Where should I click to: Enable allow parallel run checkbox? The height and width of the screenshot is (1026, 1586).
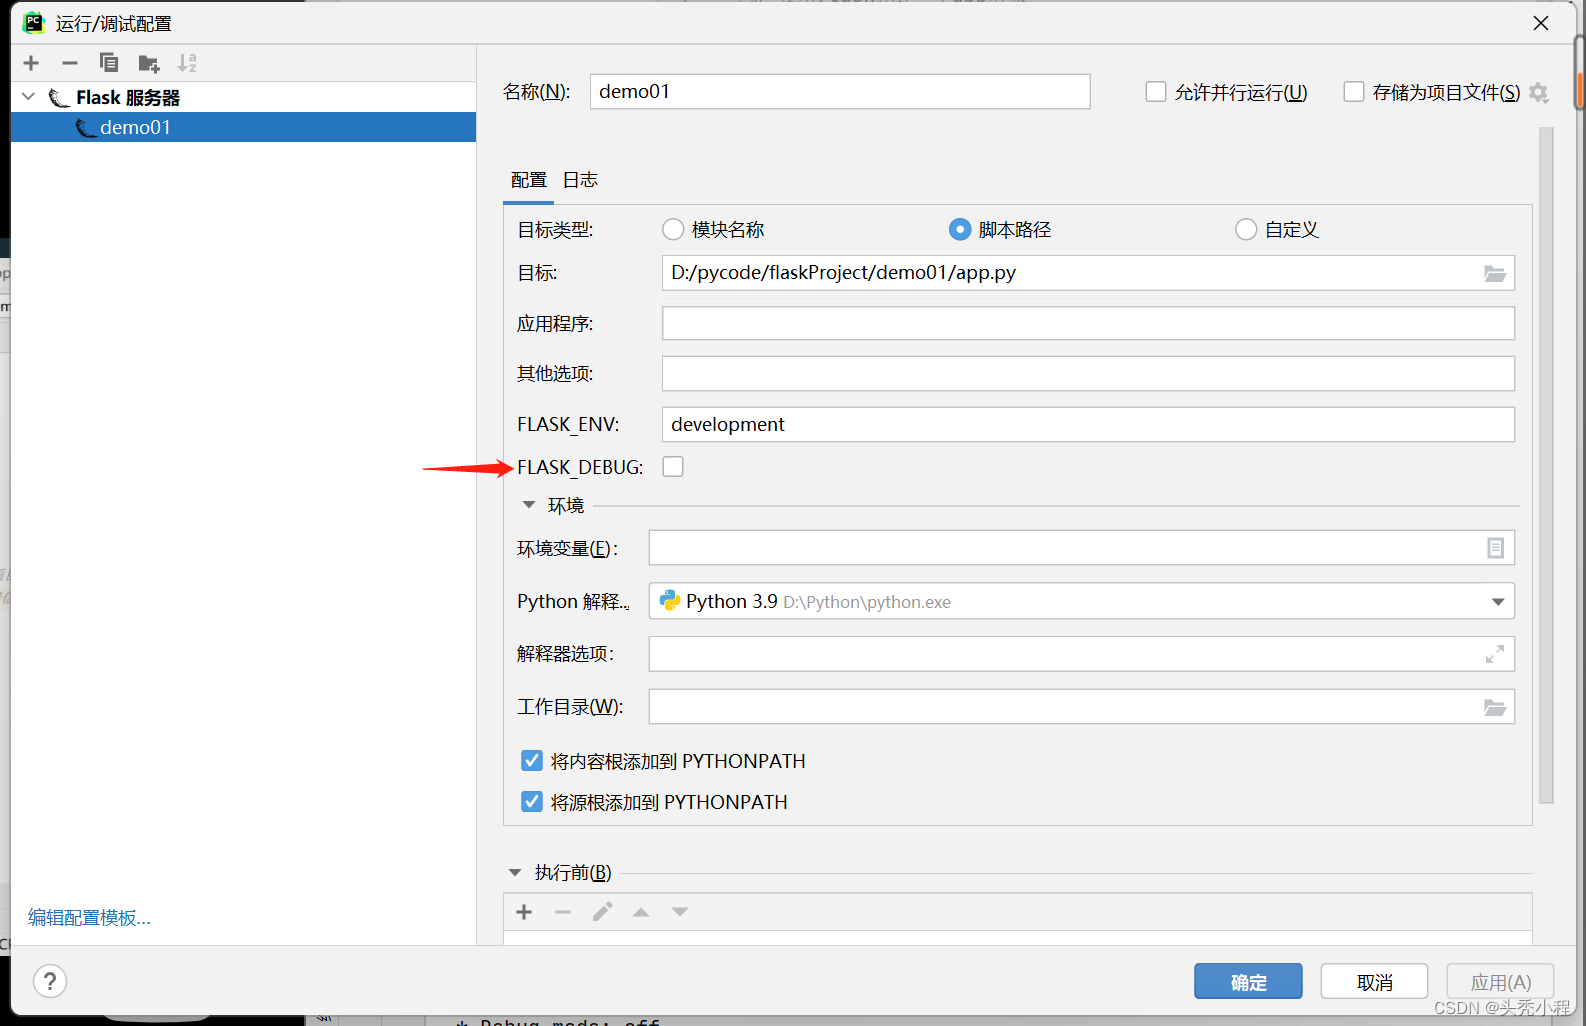(1156, 92)
